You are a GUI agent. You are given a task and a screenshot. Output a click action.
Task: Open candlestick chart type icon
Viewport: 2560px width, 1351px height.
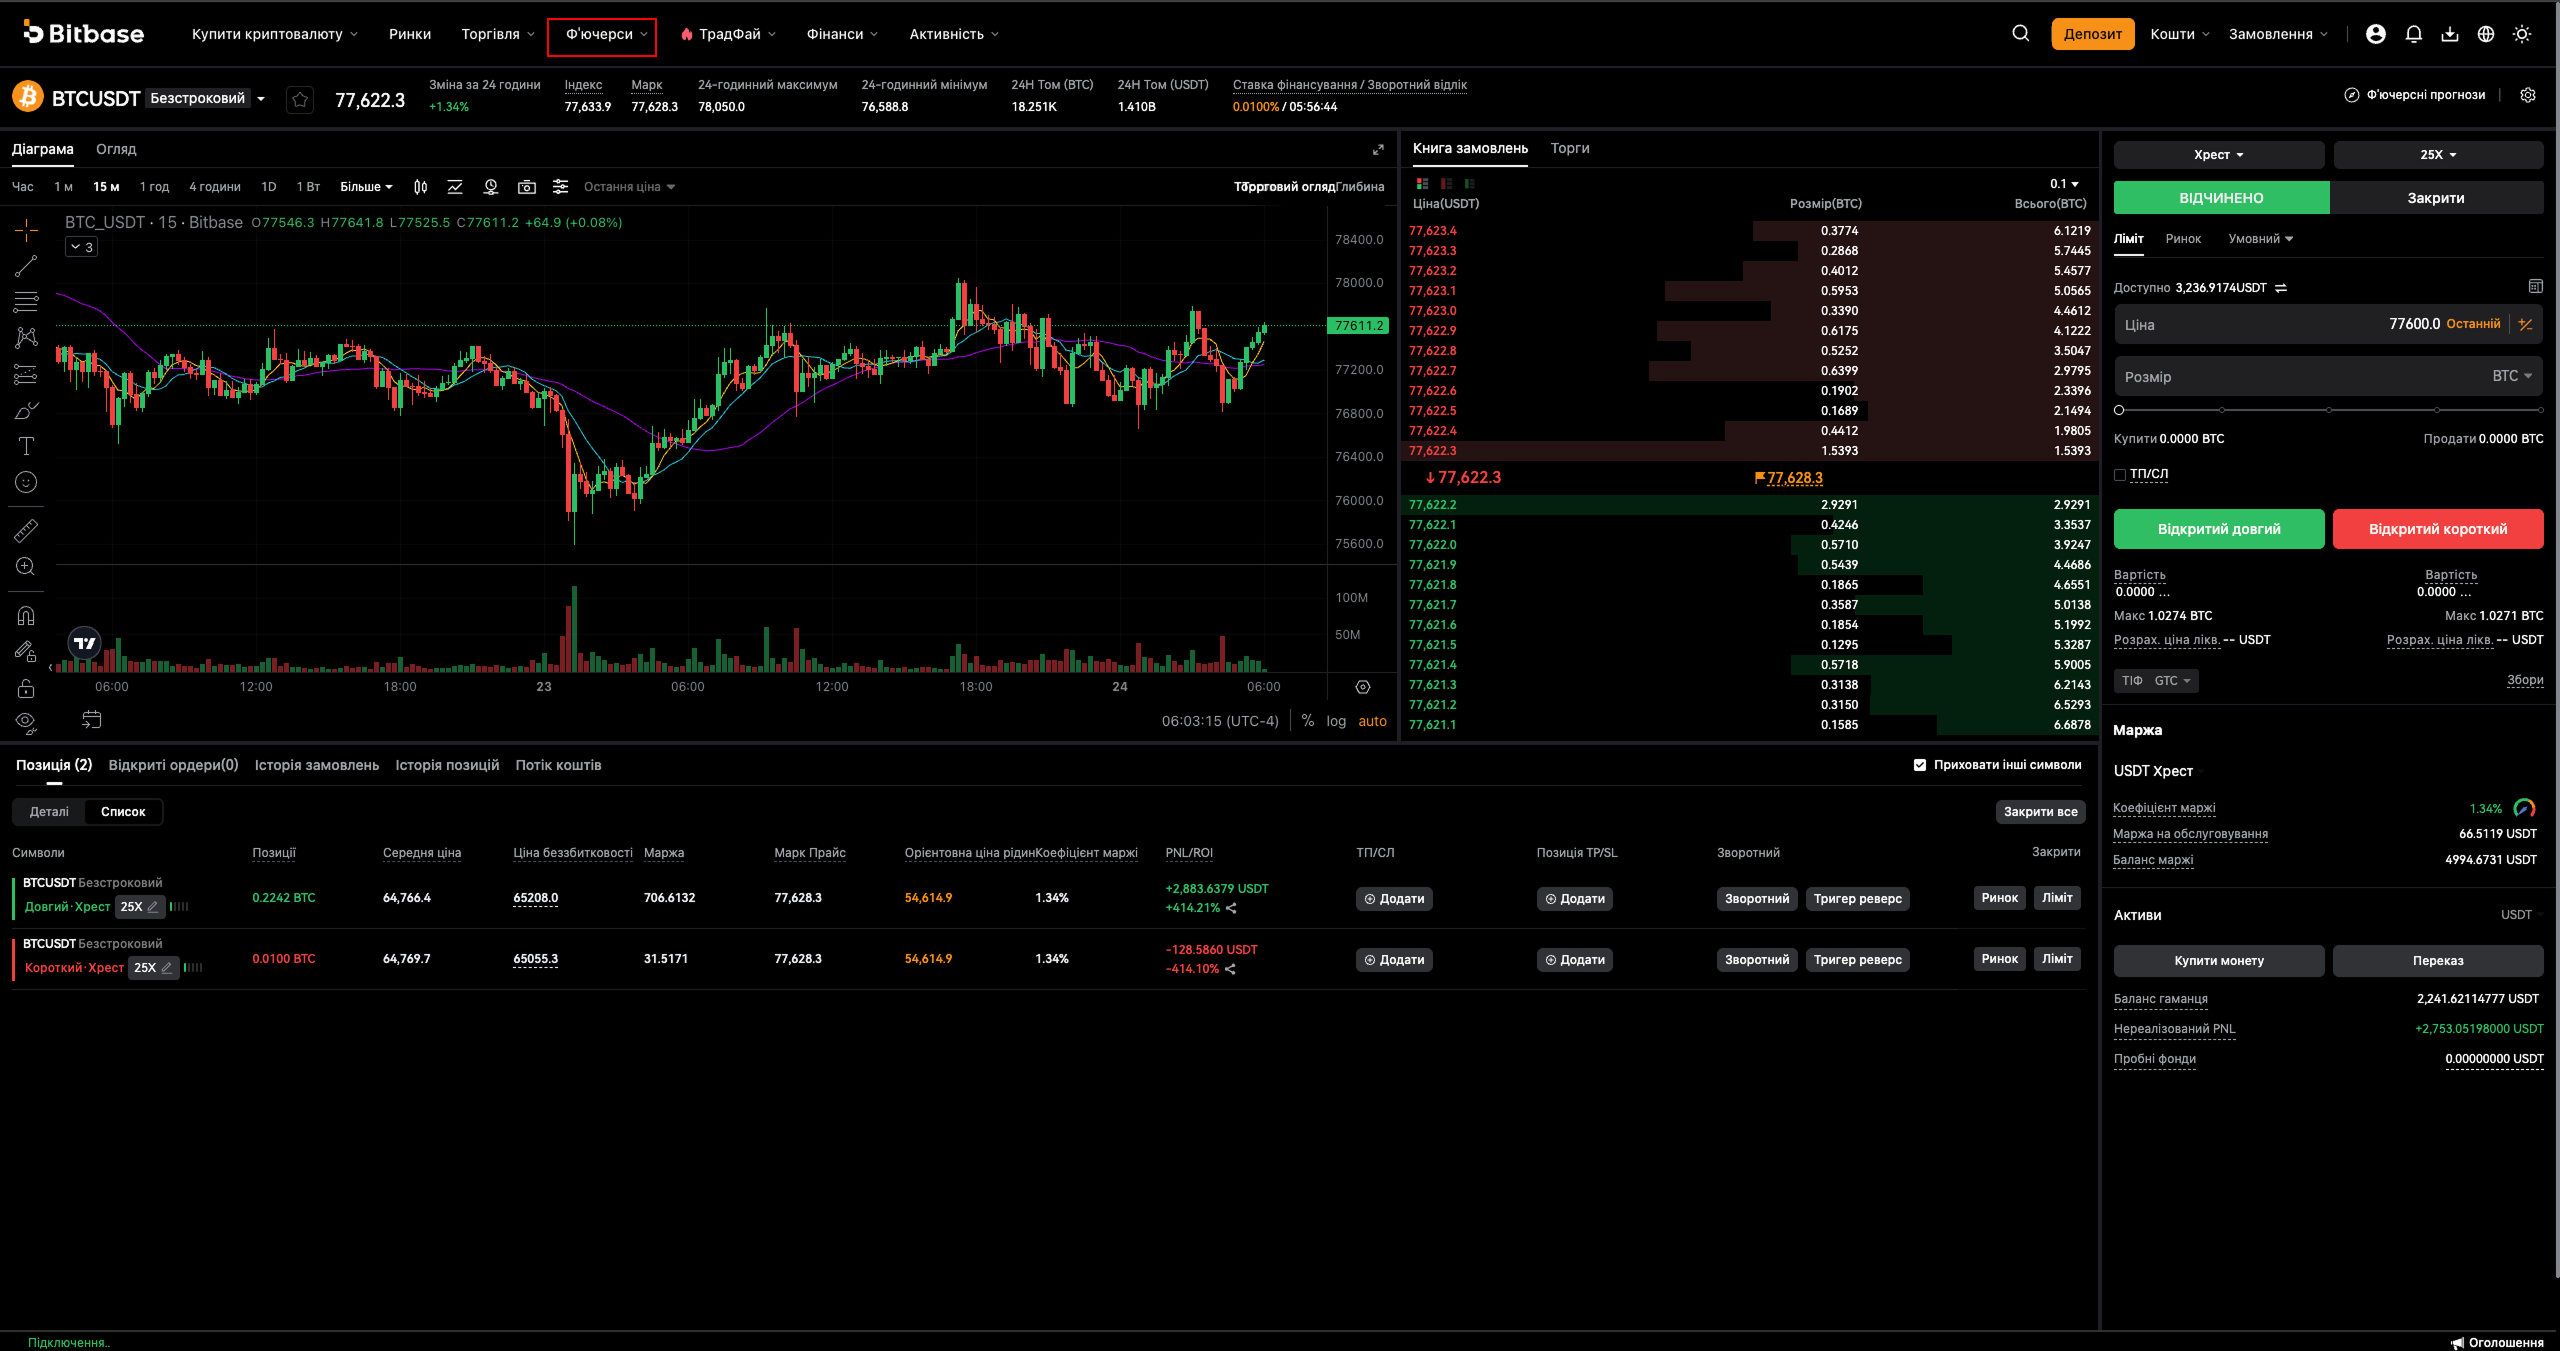pyautogui.click(x=421, y=187)
